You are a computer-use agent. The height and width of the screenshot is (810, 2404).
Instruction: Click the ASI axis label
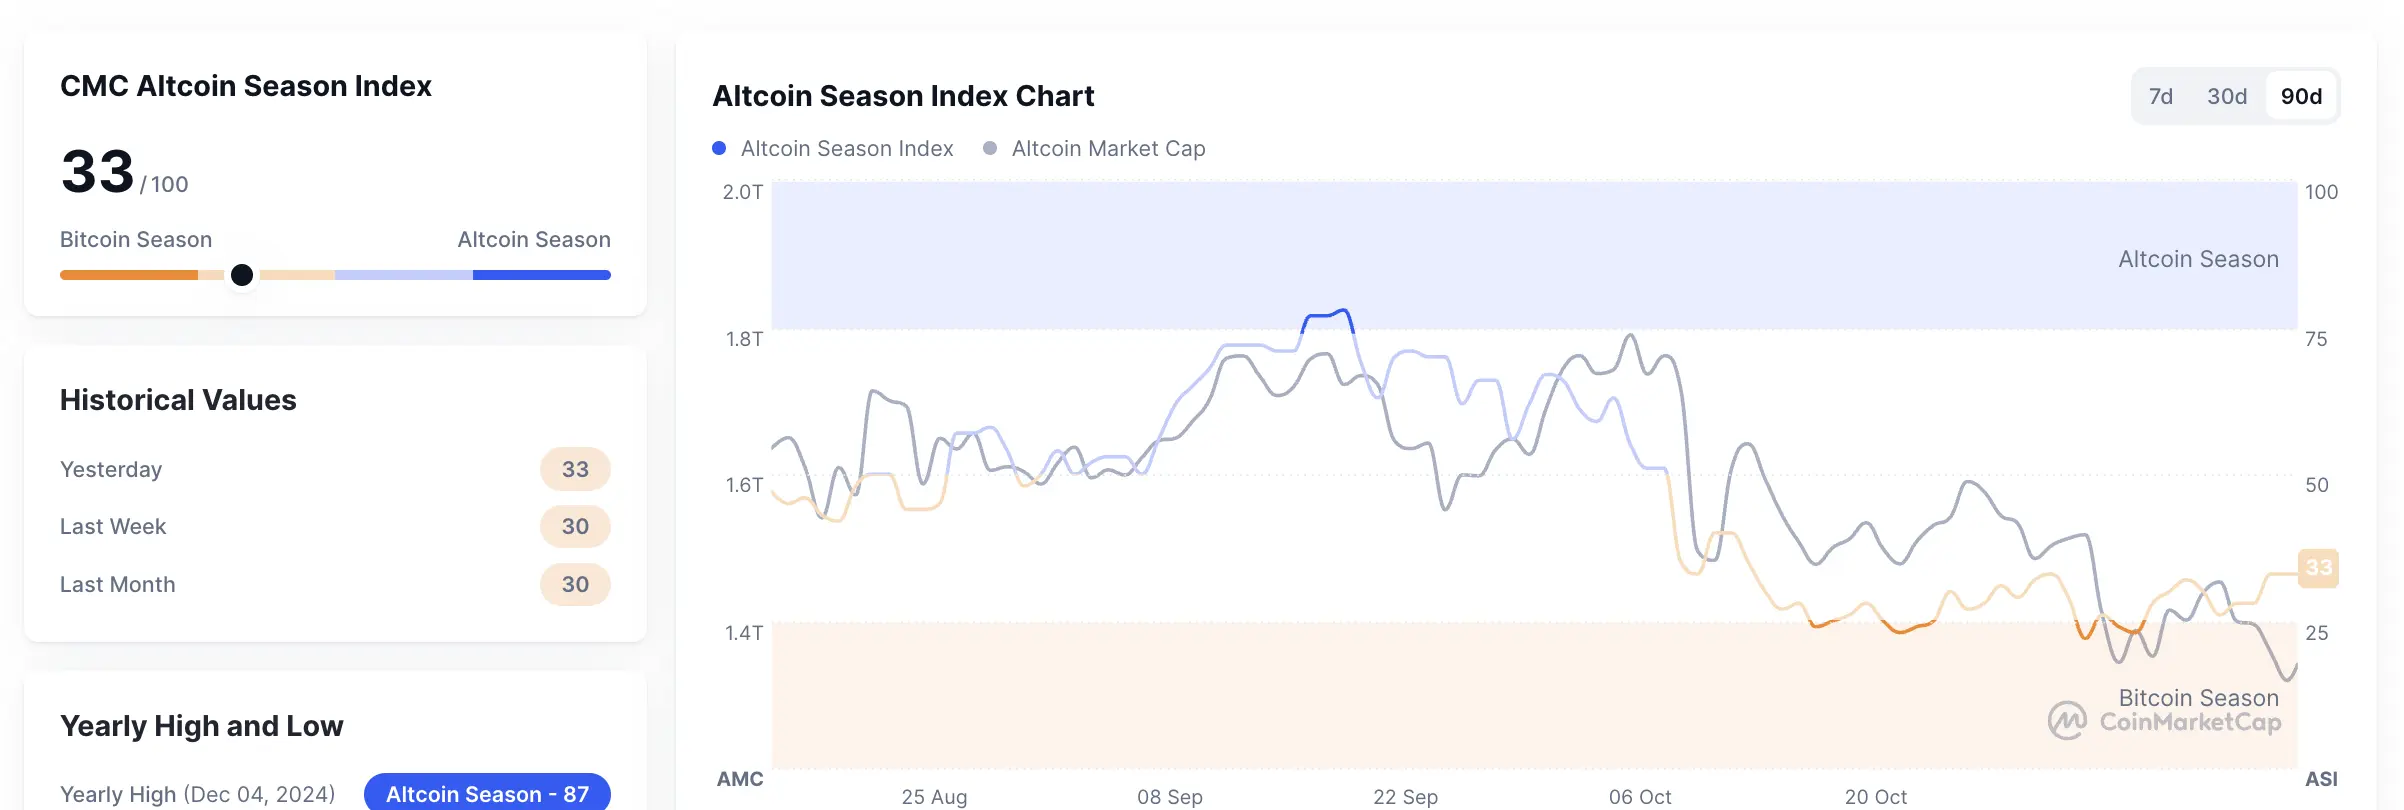point(2323,779)
